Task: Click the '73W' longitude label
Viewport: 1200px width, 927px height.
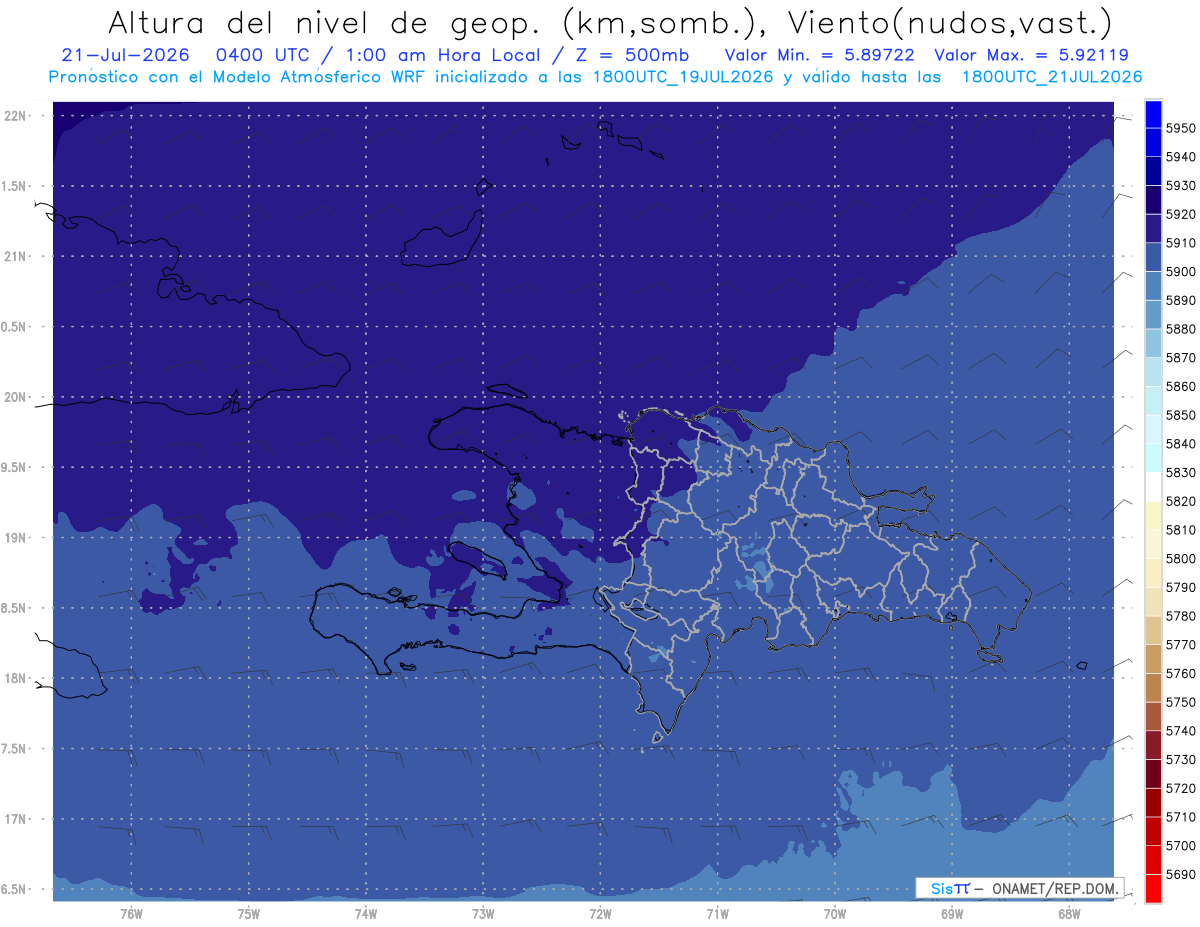Action: tap(483, 914)
